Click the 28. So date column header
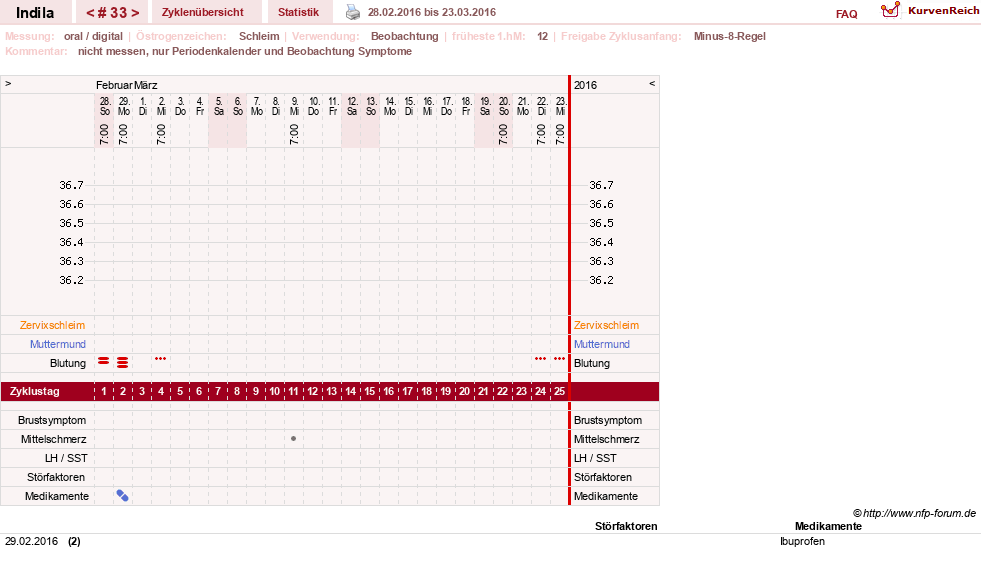This screenshot has height=565, width=981. (104, 106)
